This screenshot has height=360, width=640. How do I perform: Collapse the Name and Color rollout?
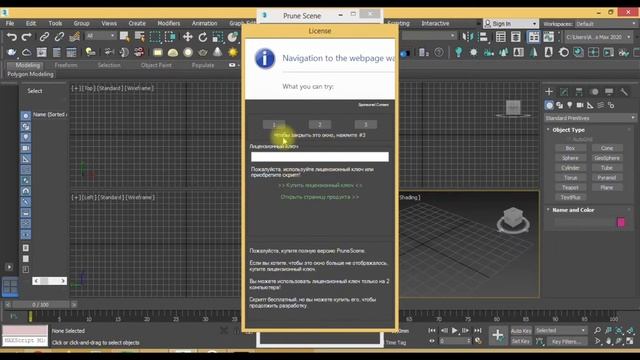pos(573,210)
